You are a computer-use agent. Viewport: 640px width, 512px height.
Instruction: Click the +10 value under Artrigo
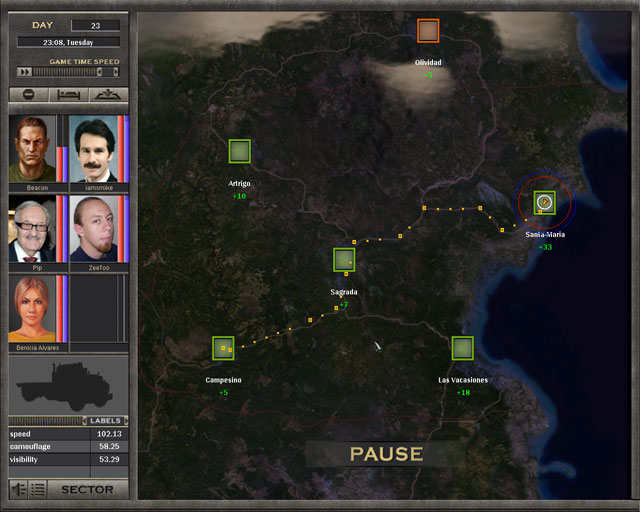click(x=239, y=196)
